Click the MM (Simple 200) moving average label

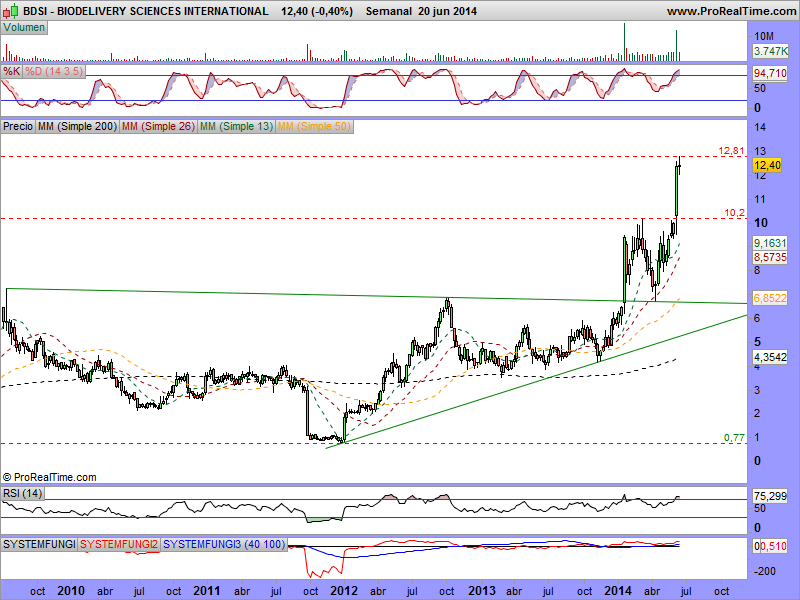pyautogui.click(x=77, y=126)
